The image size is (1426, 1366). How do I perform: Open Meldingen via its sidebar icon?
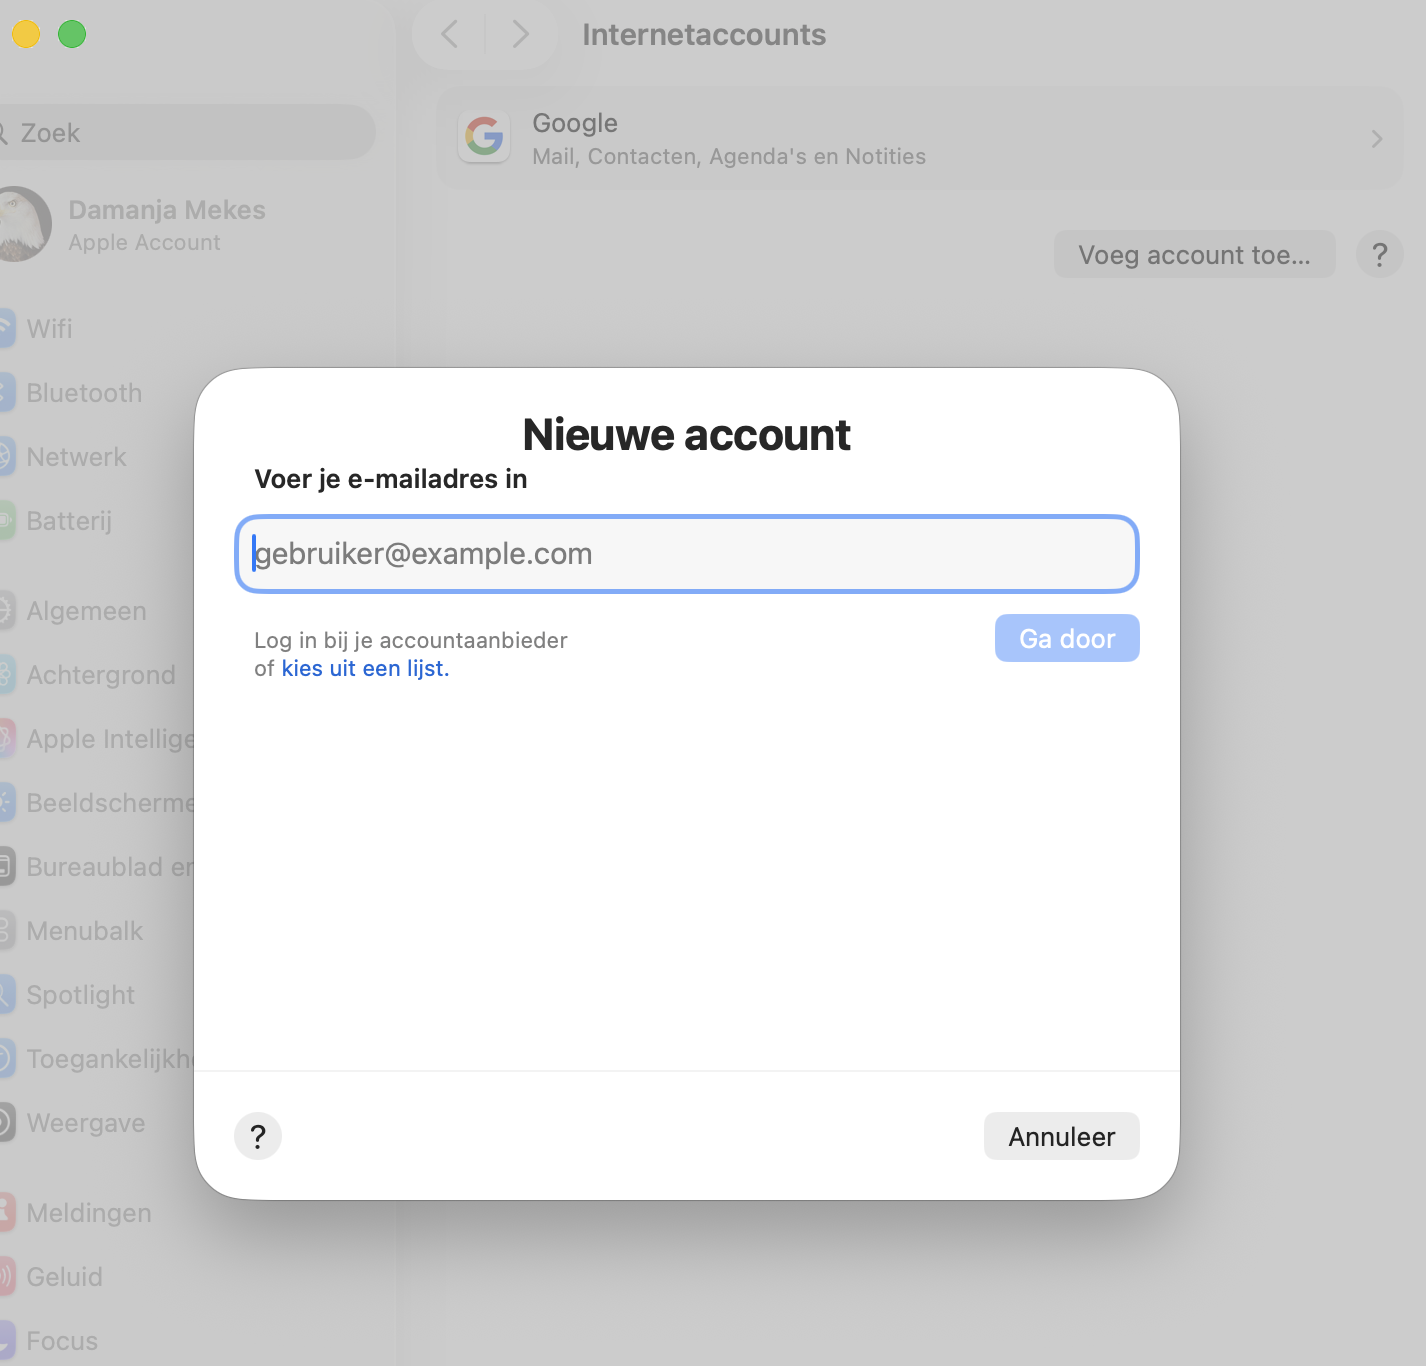(8, 1212)
